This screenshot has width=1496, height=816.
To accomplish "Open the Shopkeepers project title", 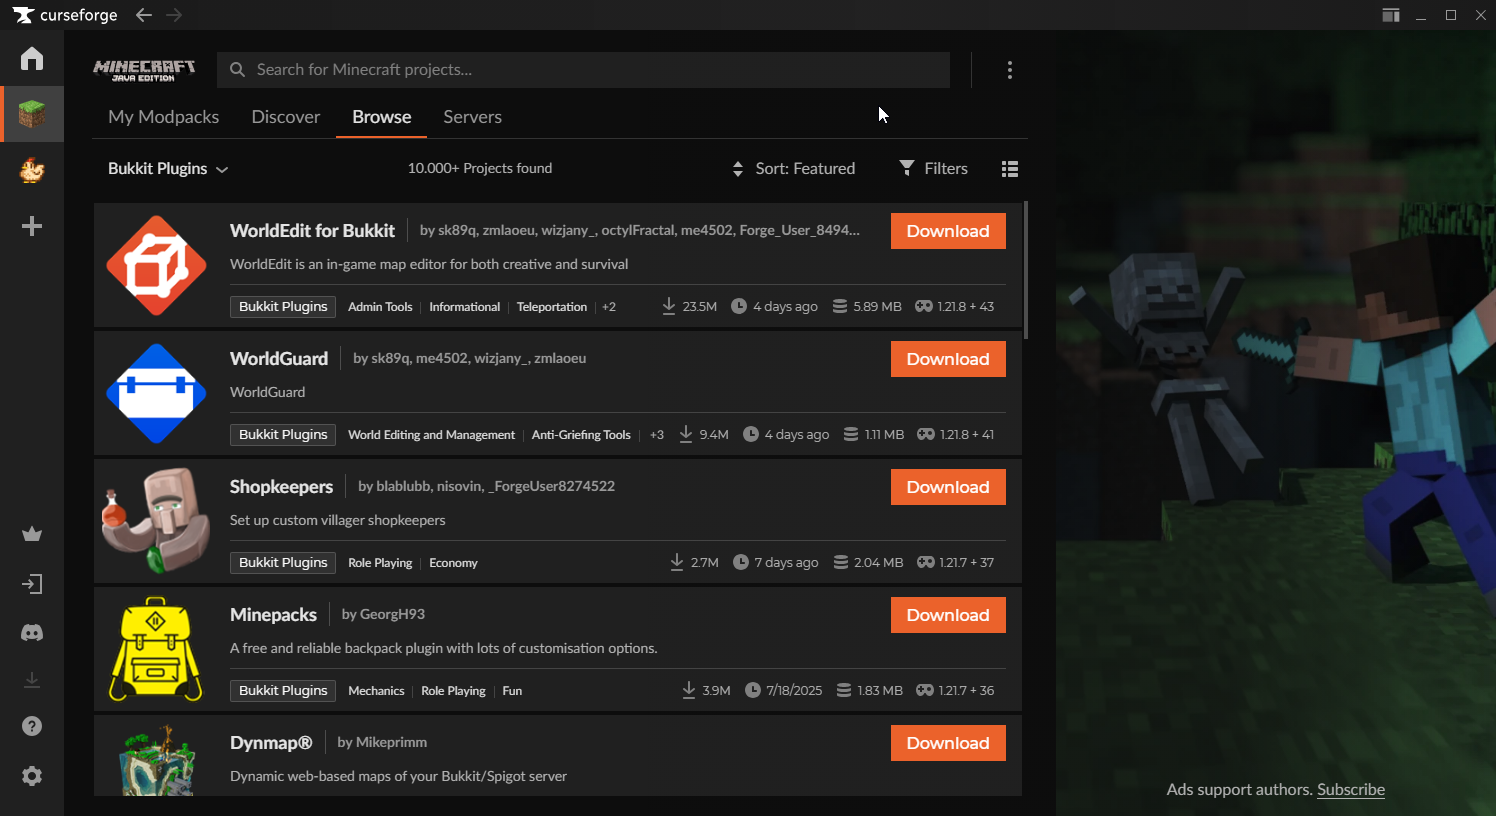I will coord(281,487).
